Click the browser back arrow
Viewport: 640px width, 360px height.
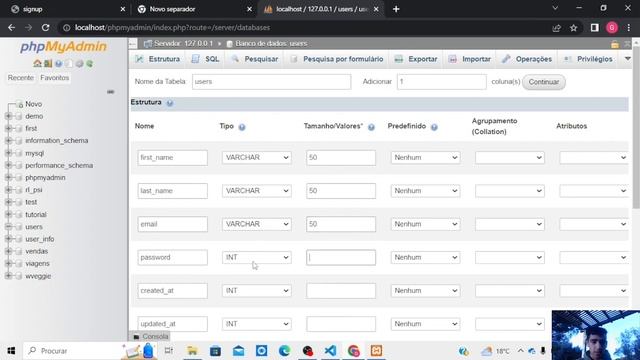click(x=11, y=28)
